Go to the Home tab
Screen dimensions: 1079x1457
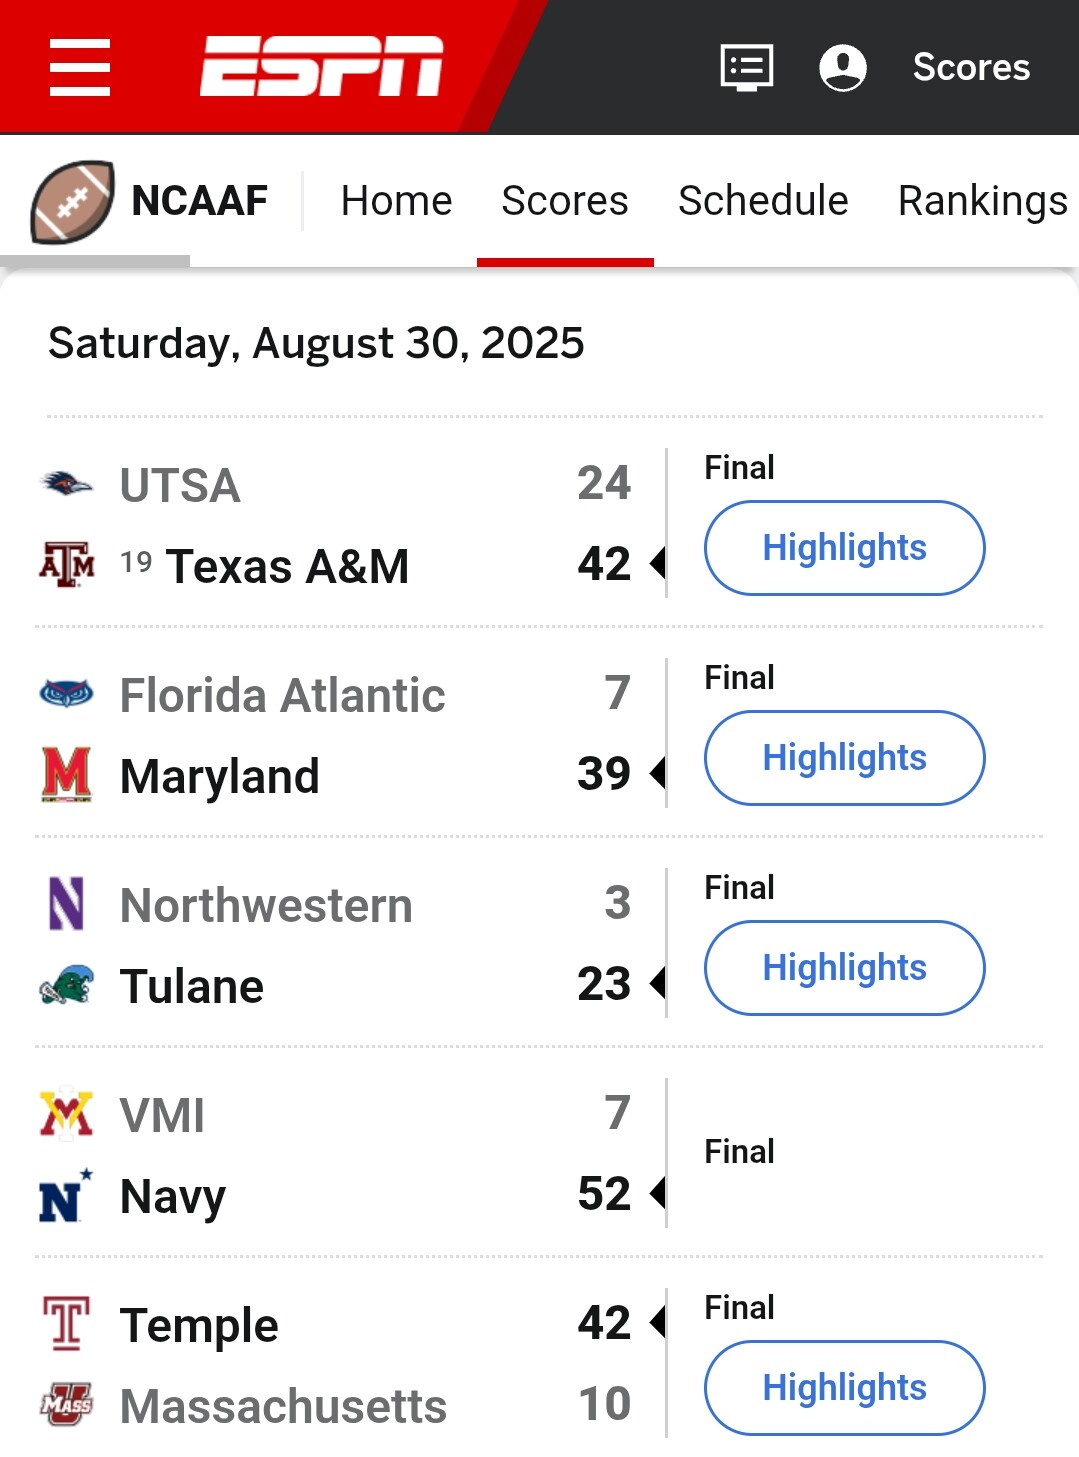click(396, 201)
